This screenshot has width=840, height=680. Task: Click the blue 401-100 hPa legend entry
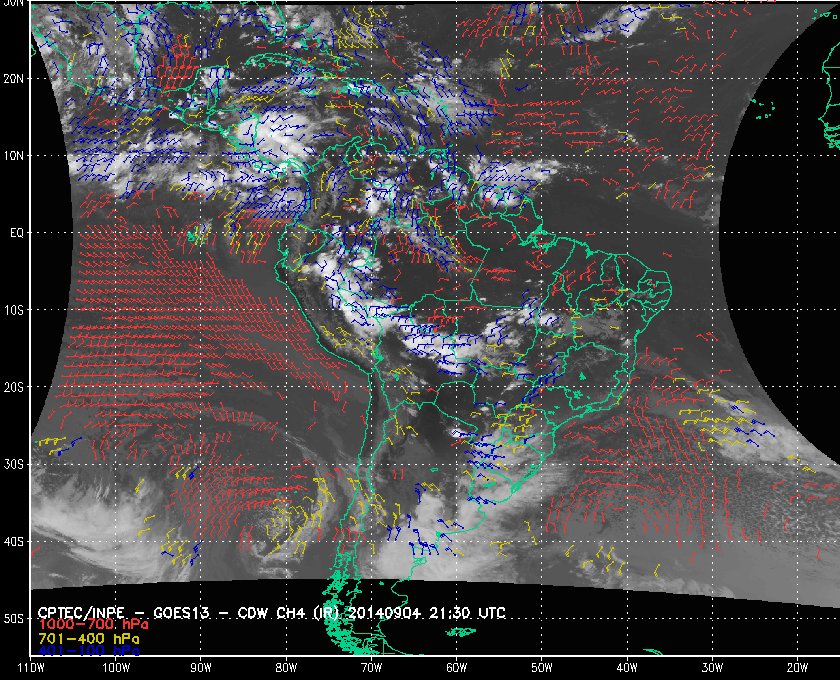[88, 651]
